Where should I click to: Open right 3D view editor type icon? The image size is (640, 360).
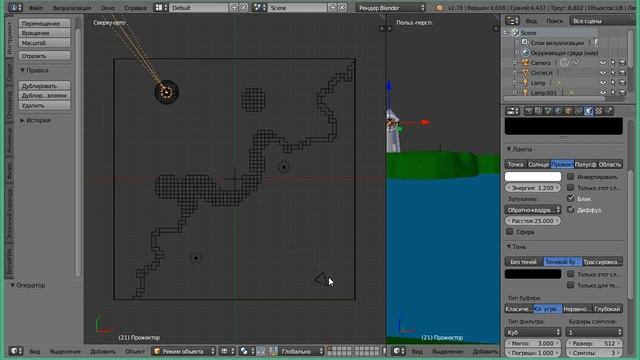398,351
